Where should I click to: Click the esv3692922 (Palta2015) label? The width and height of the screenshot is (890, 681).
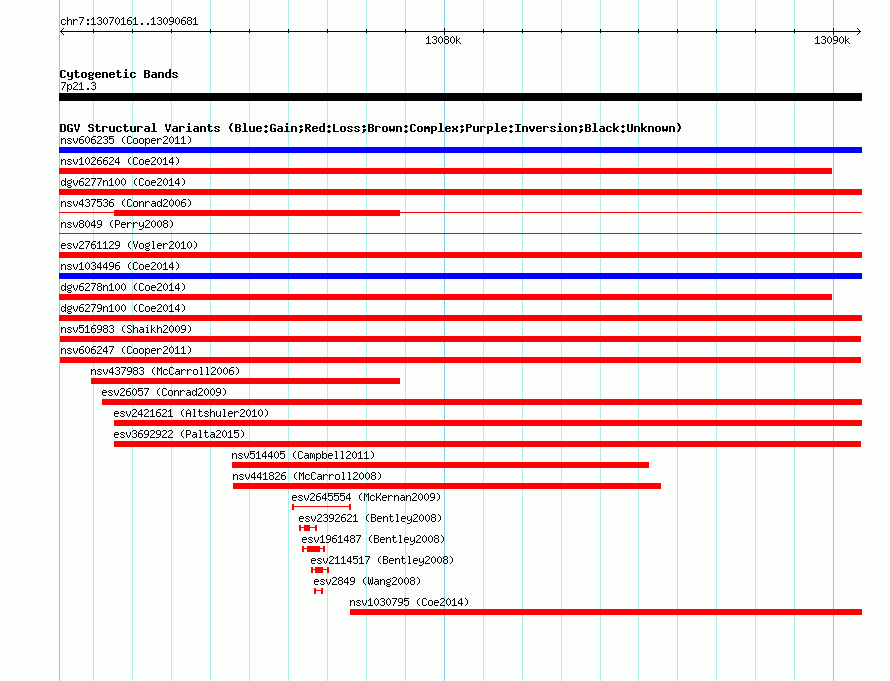(179, 434)
